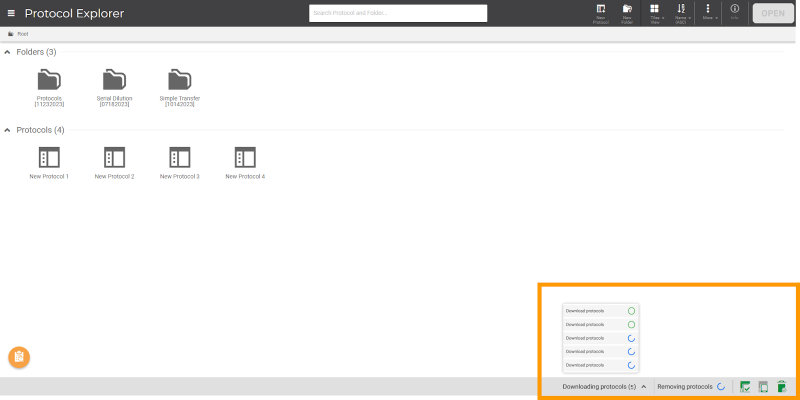Open the More options dropdown

(x=708, y=12)
